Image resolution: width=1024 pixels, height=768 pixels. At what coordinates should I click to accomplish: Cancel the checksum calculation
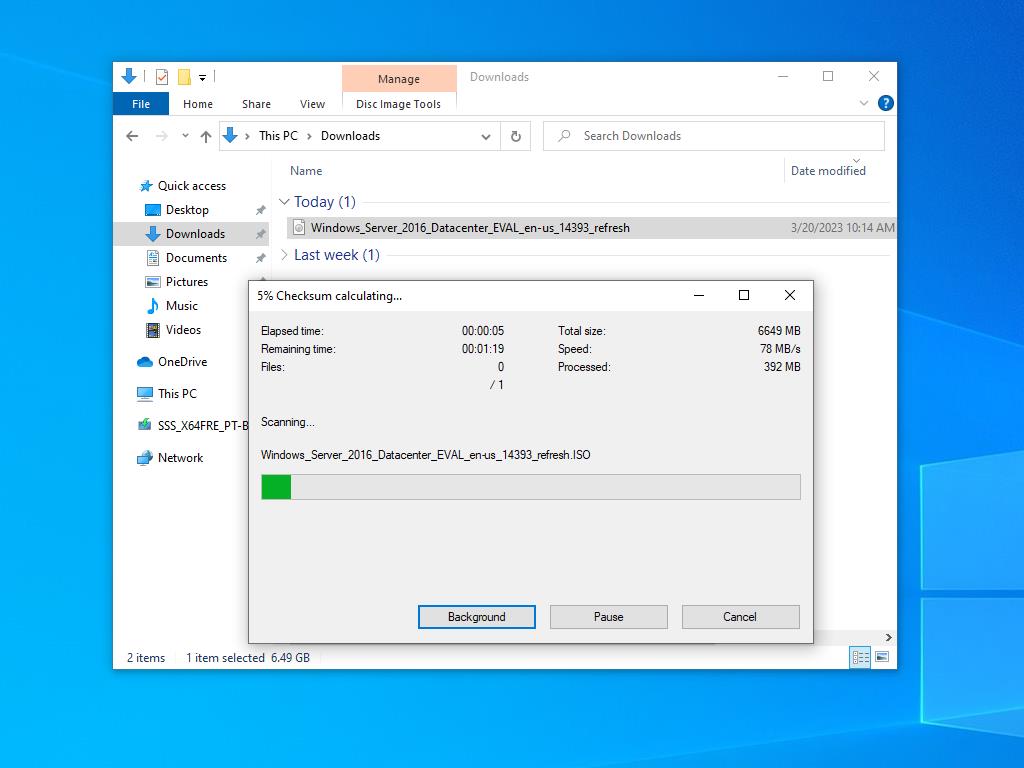(740, 617)
